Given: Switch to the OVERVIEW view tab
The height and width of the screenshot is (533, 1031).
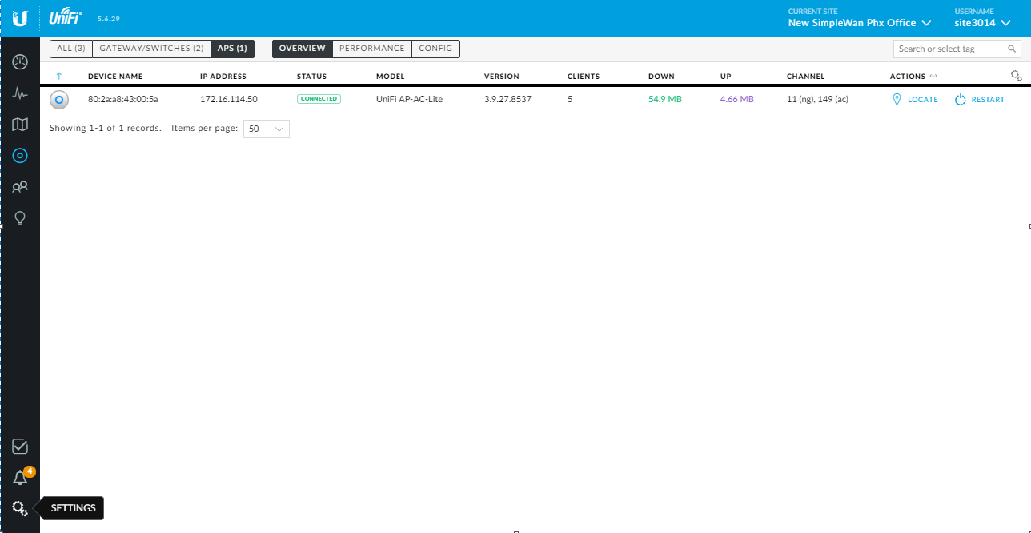Looking at the screenshot, I should tap(302, 49).
